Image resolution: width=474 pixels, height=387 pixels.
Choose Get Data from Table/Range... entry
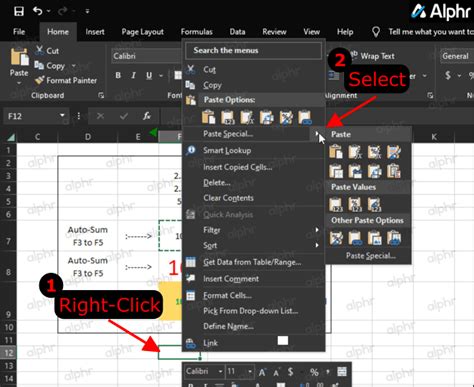click(254, 262)
